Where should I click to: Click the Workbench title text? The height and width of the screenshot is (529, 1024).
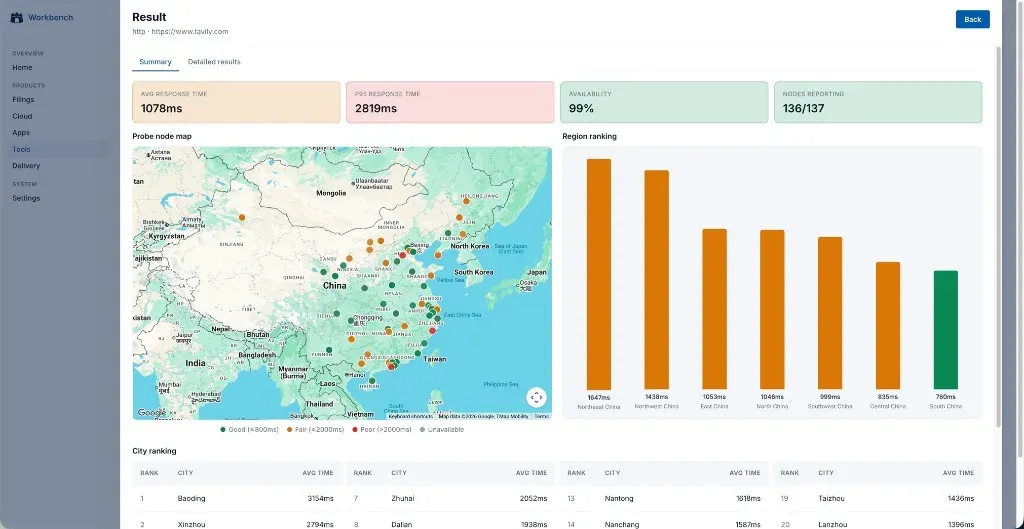tap(50, 18)
